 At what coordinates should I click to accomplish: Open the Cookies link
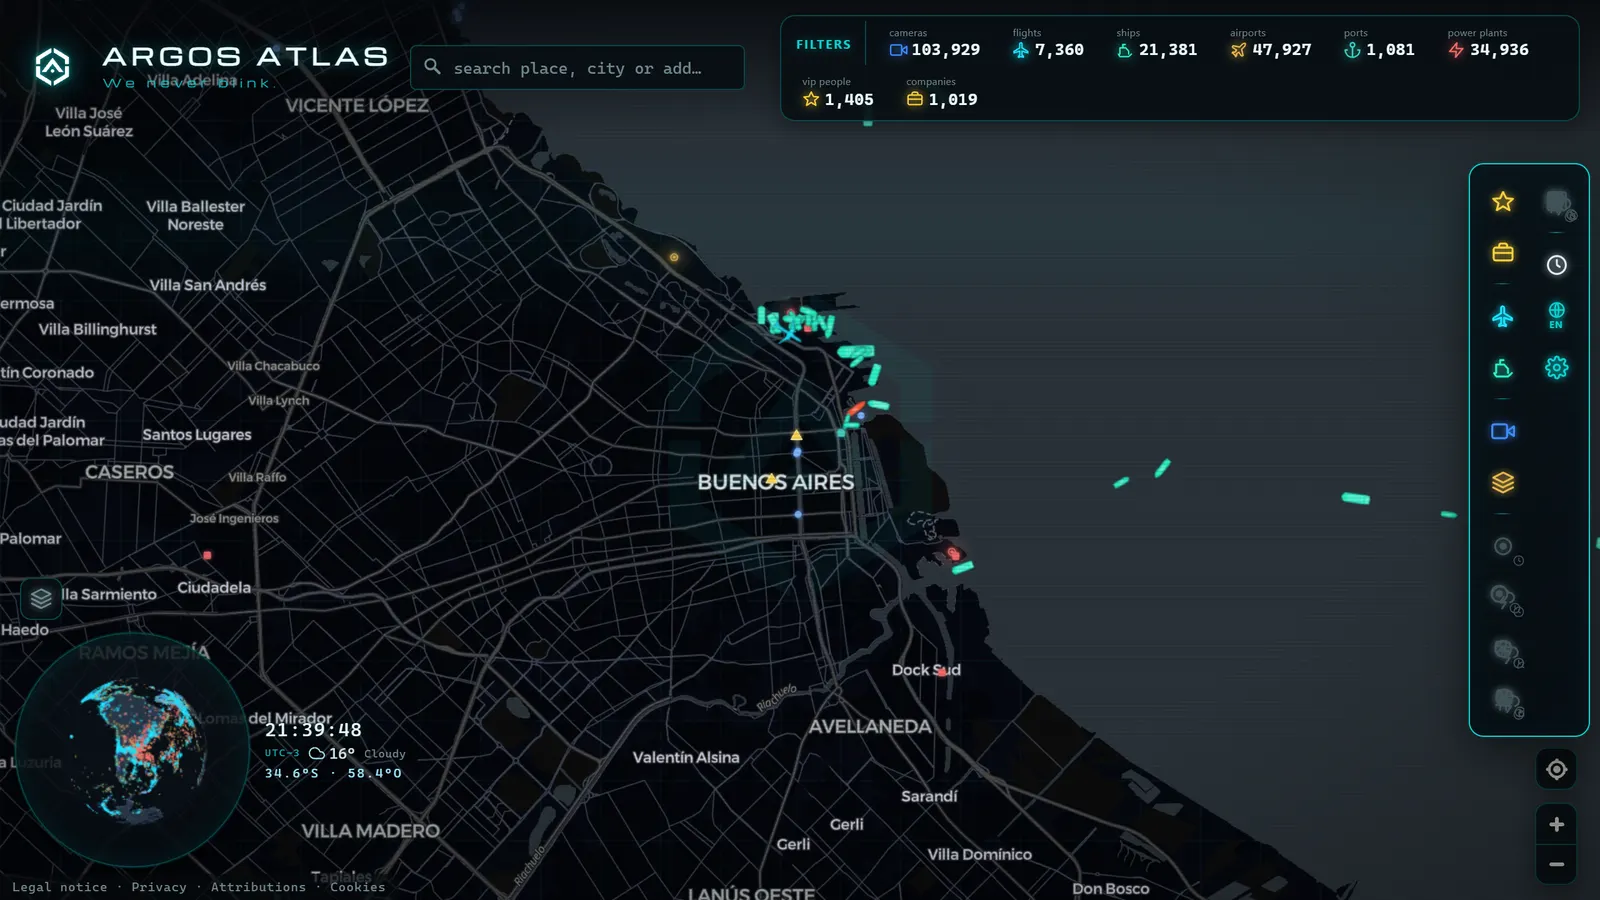[x=357, y=887]
